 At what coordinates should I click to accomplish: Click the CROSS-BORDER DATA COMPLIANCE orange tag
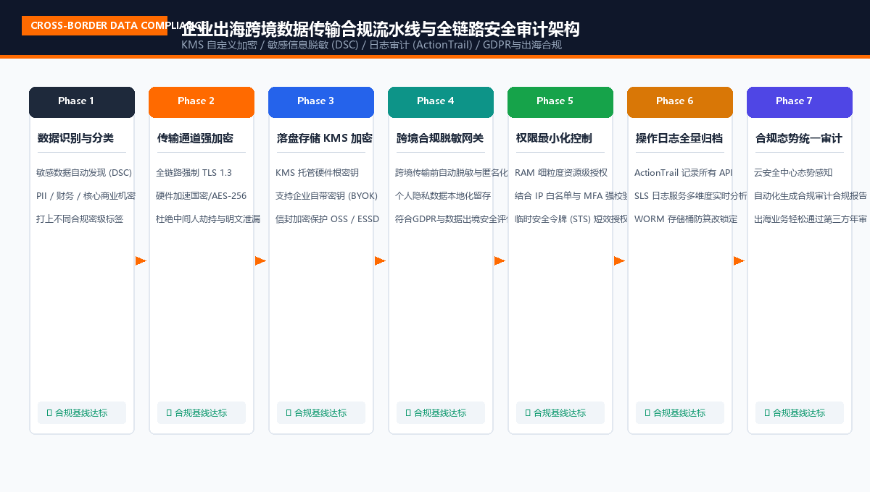(x=94, y=26)
